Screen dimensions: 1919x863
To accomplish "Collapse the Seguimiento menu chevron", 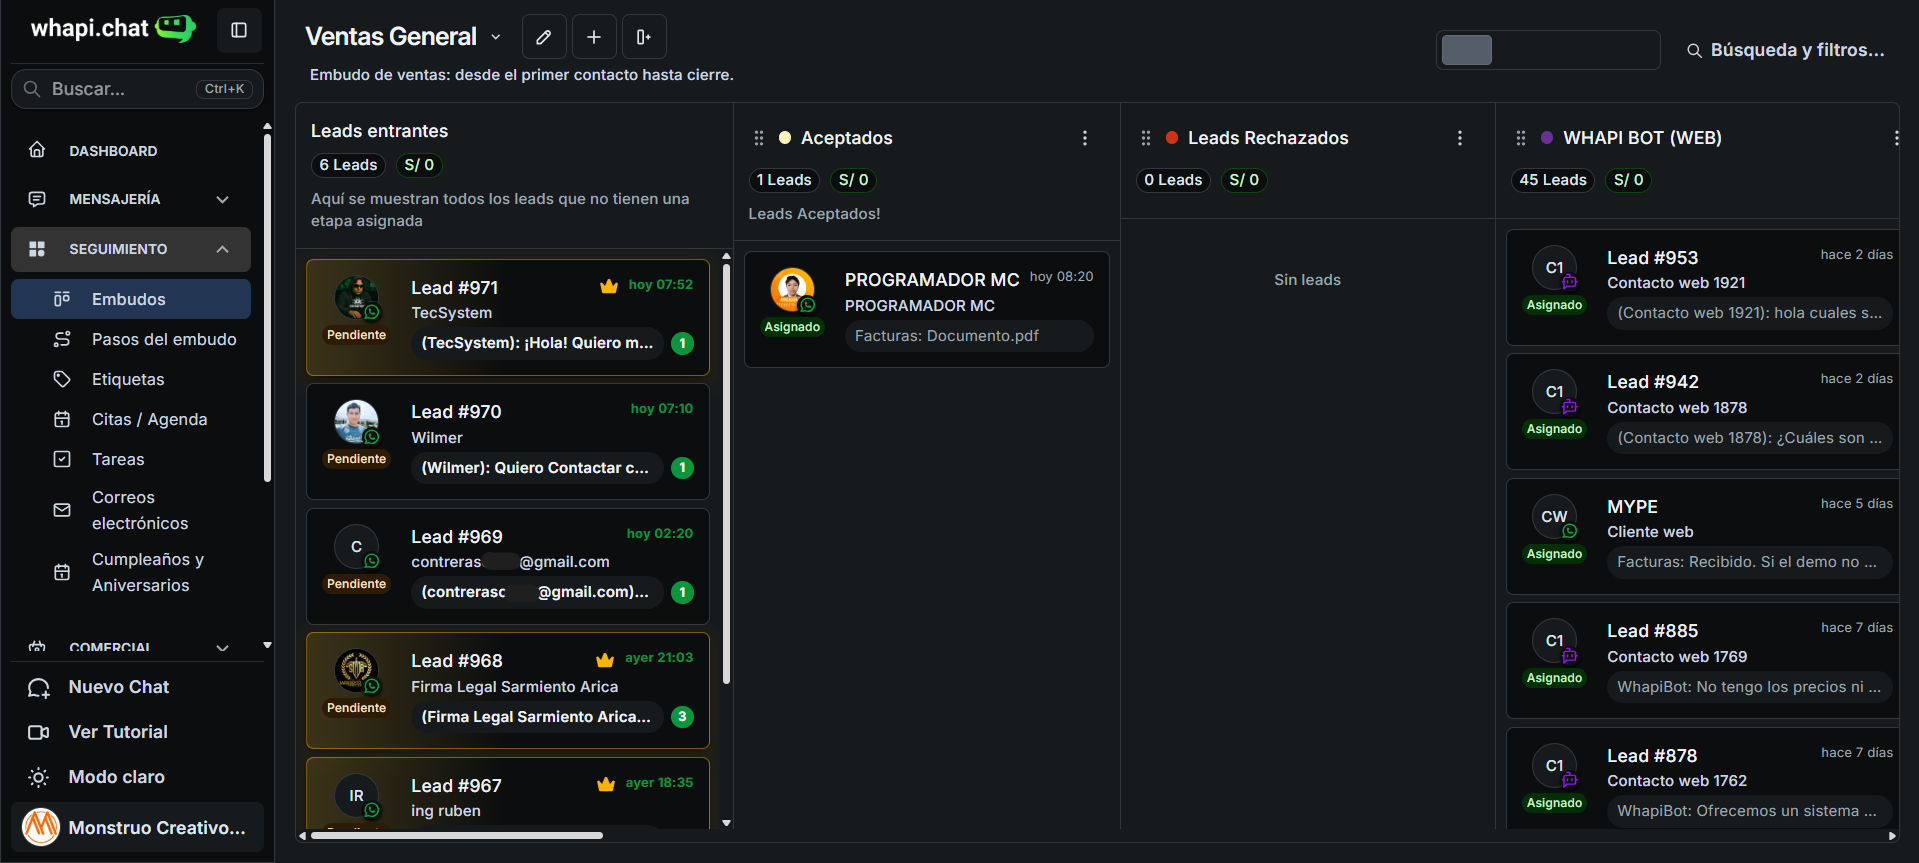I will pos(222,249).
